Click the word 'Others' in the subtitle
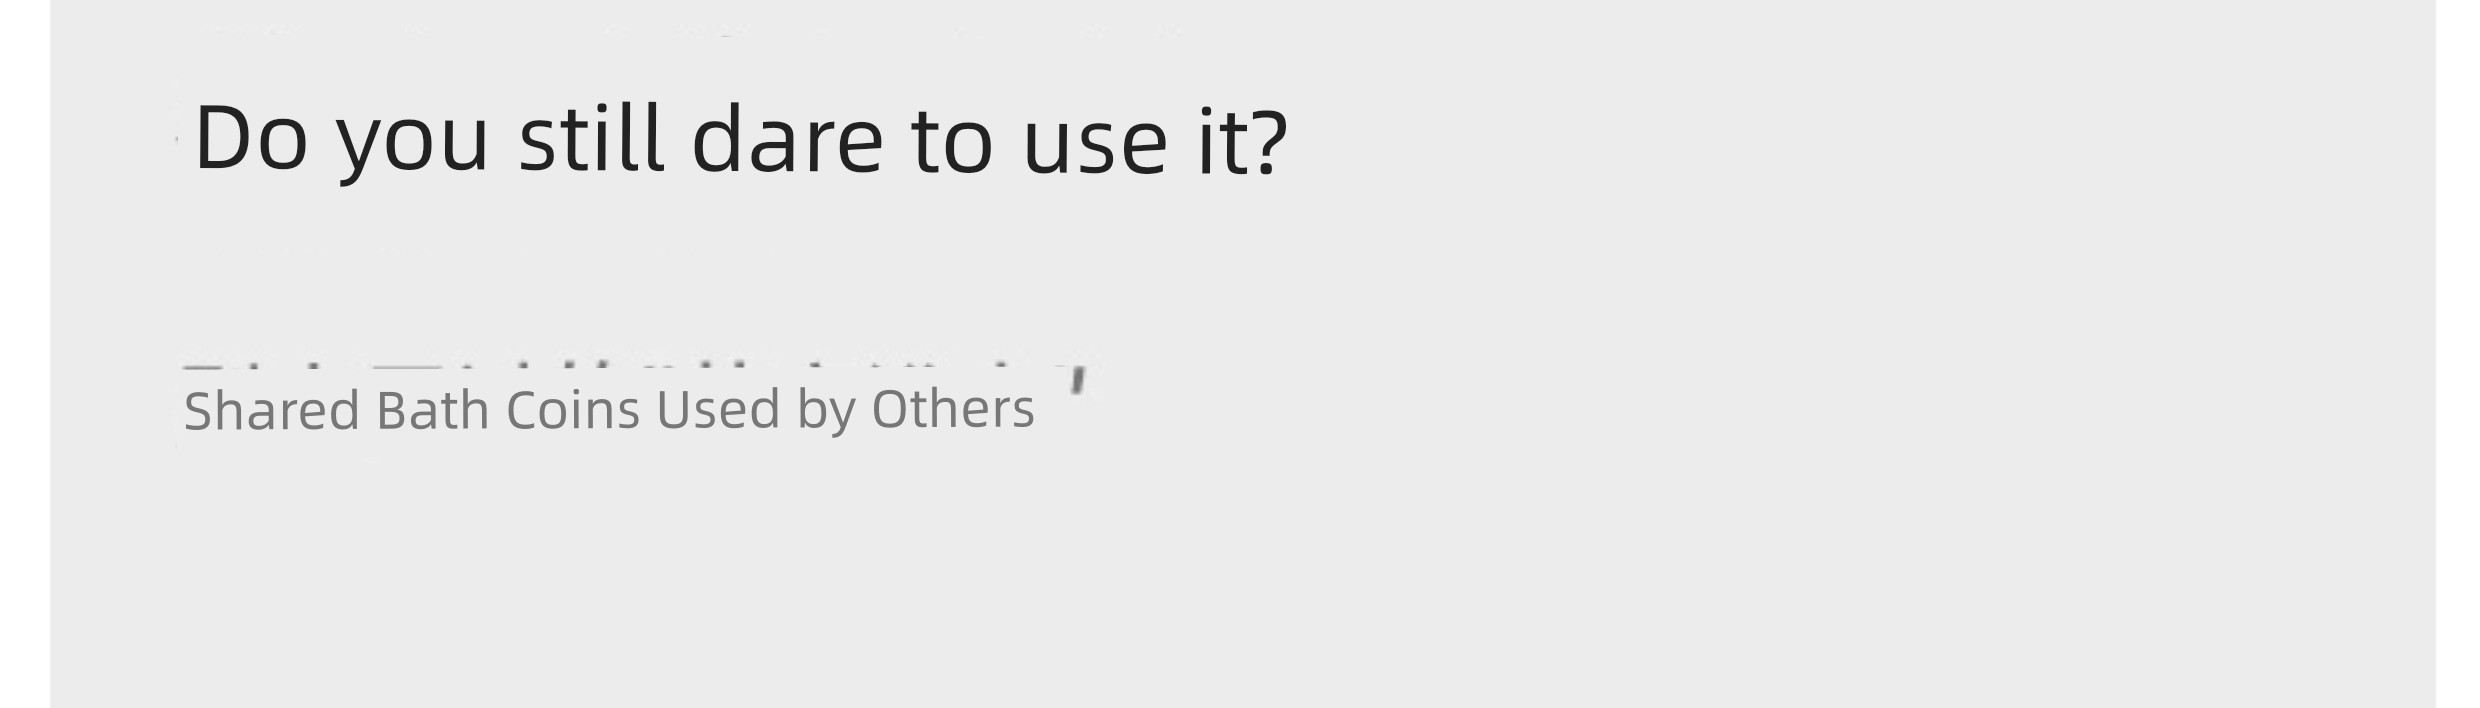2480x708 pixels. point(953,409)
